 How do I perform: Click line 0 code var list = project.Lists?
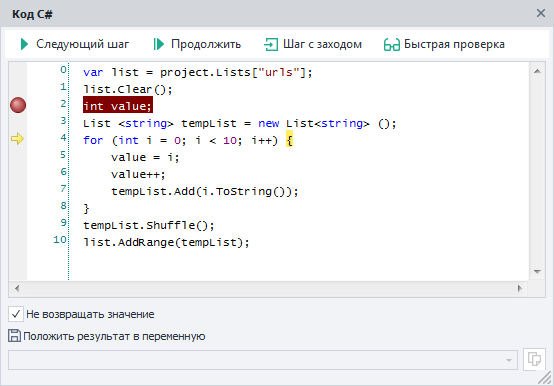pos(198,72)
